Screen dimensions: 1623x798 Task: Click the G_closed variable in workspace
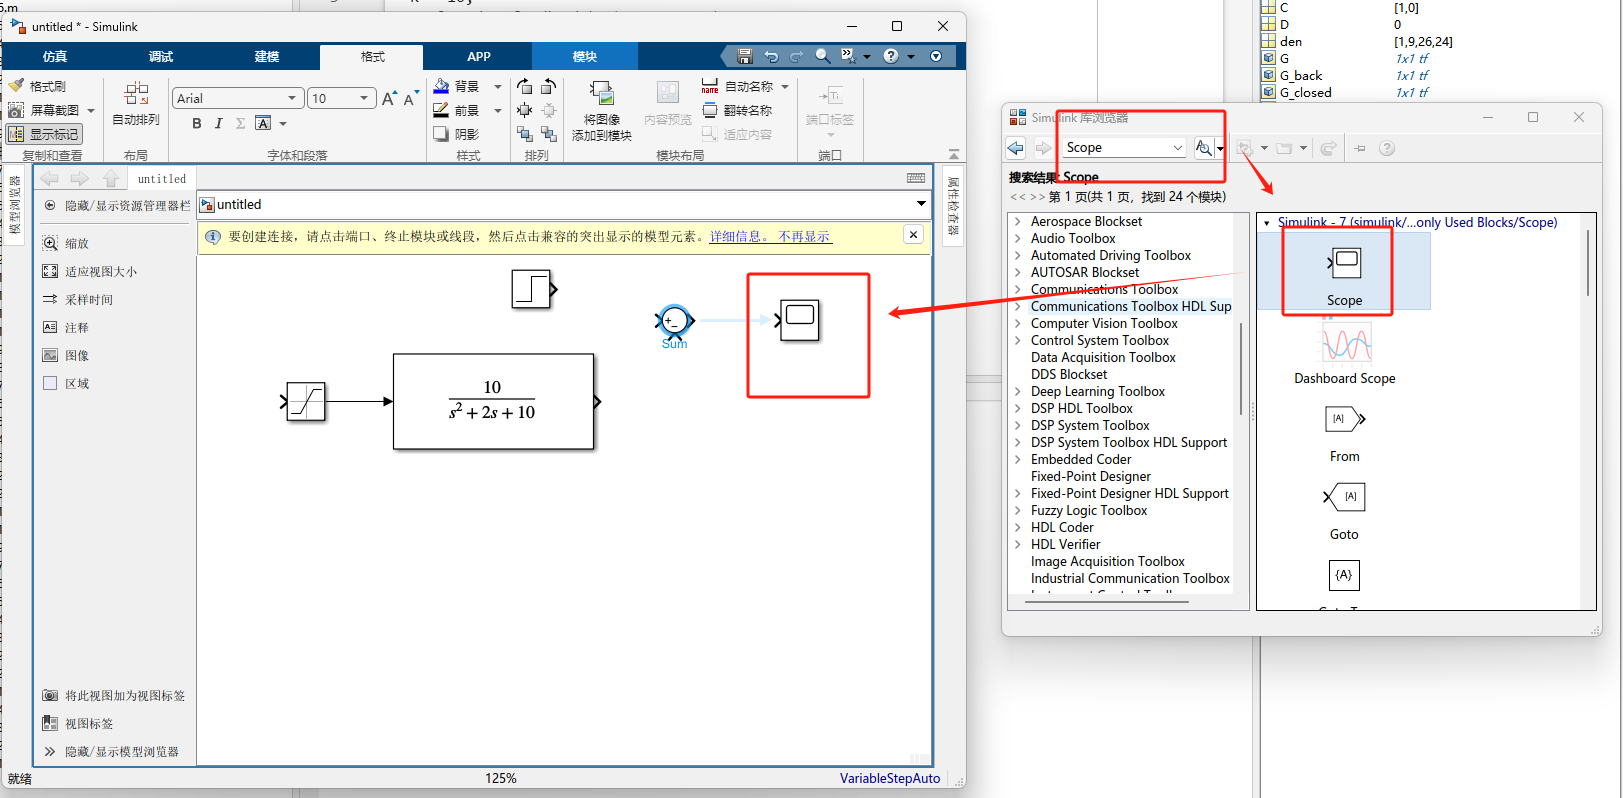[1305, 92]
